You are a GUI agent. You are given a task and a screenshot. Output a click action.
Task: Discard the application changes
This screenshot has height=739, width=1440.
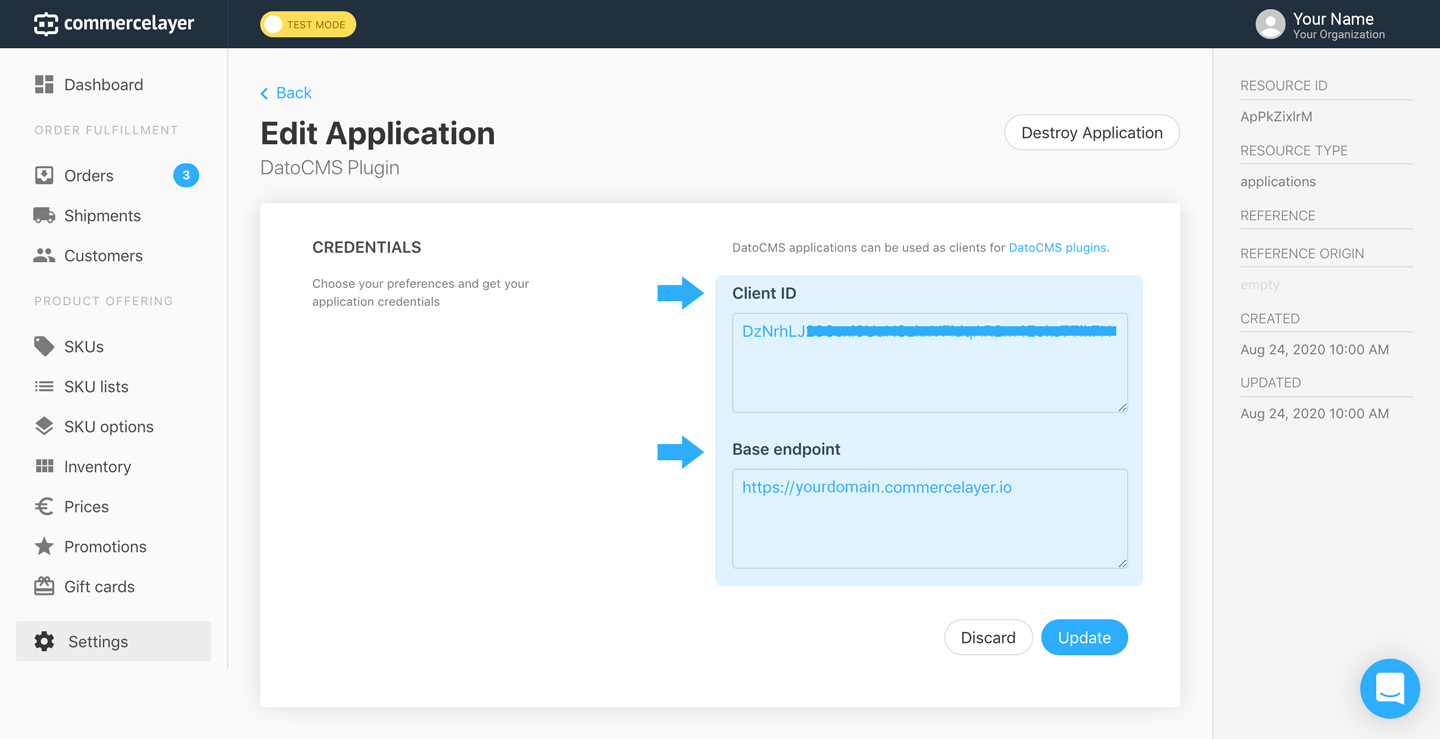tap(988, 637)
